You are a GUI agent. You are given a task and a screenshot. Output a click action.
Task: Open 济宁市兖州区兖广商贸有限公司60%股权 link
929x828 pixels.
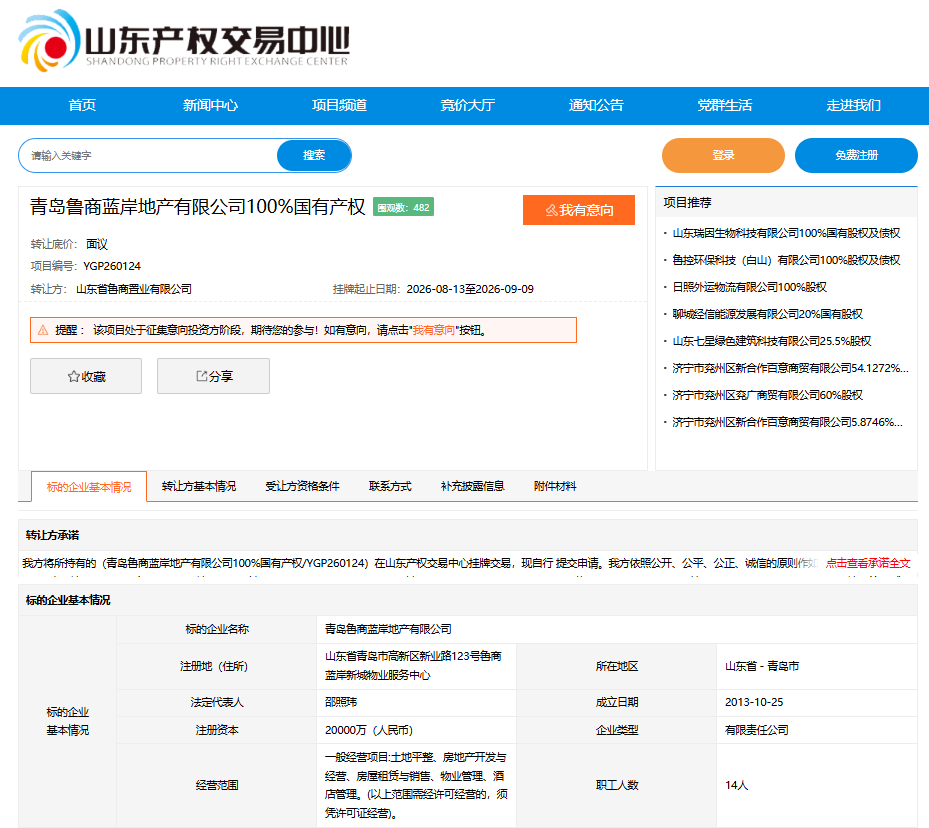click(x=767, y=395)
